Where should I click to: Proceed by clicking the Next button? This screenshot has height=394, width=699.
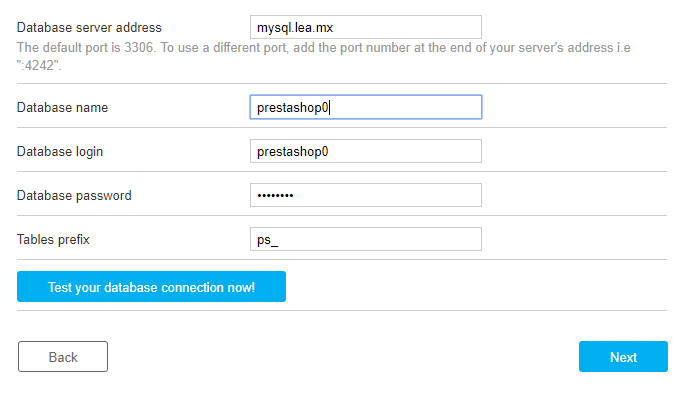[623, 357]
